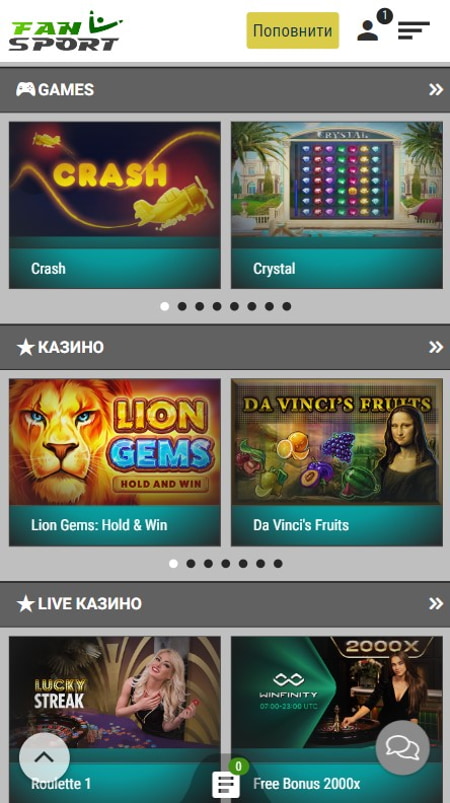Expand the Live Казино section double arrow
The height and width of the screenshot is (803, 450).
click(436, 603)
